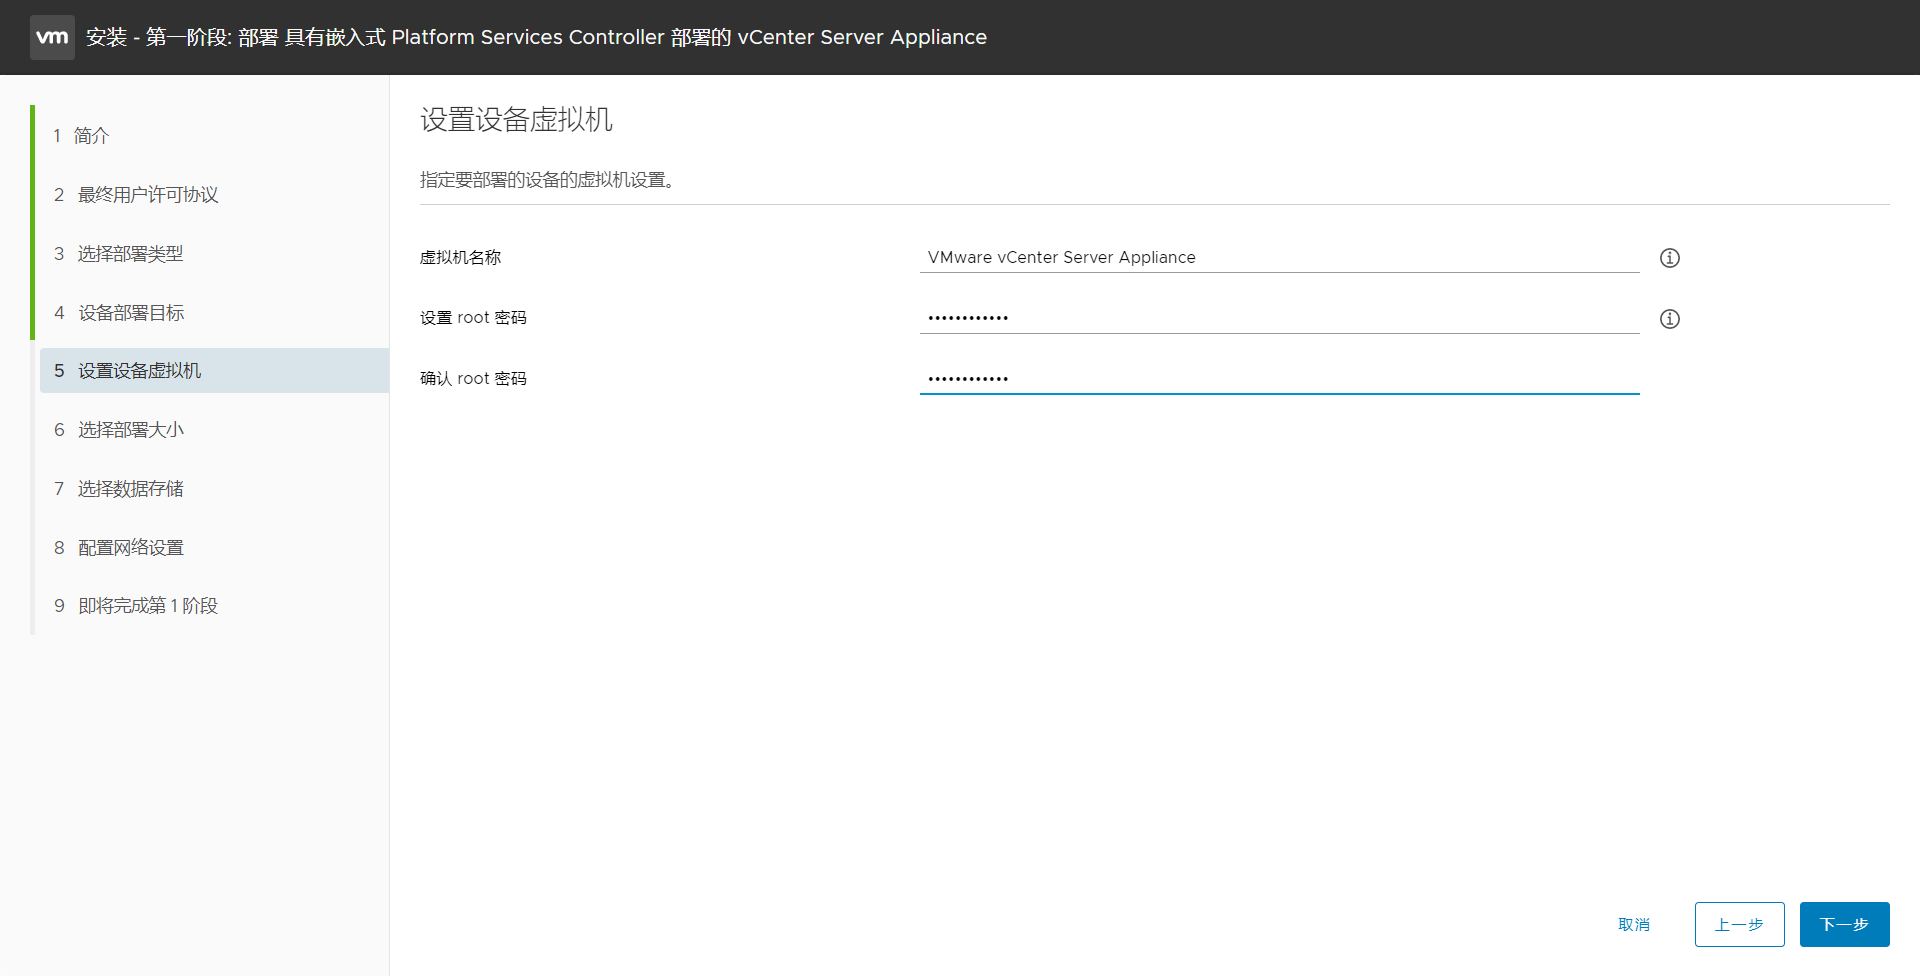Click the 确认 root 密码 label

coord(473,379)
